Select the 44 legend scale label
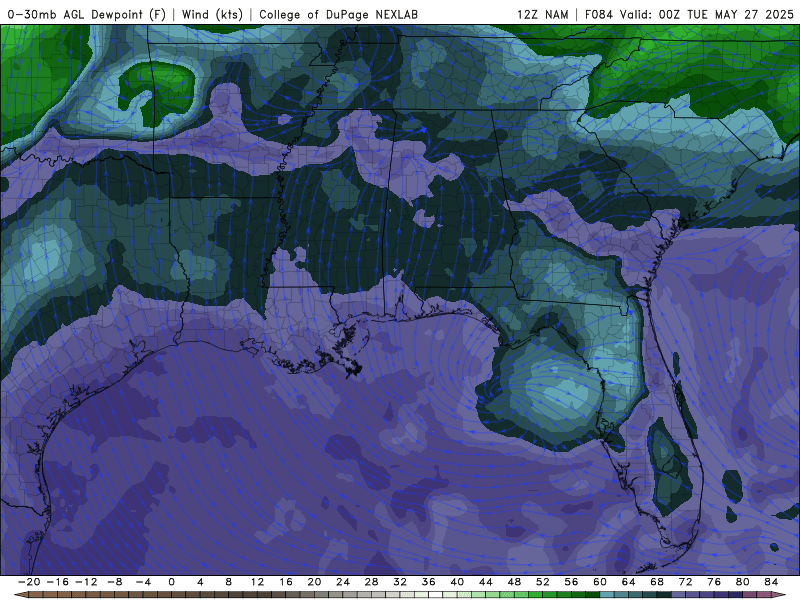The width and height of the screenshot is (800, 600). tap(486, 582)
